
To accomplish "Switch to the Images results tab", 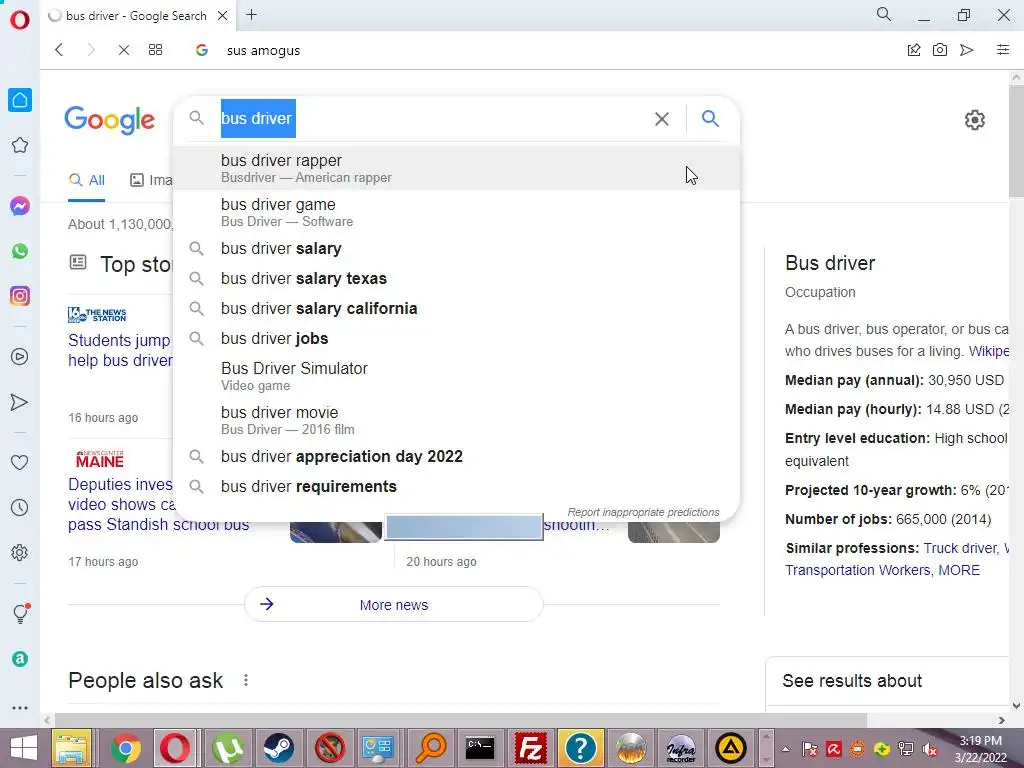I will 152,180.
